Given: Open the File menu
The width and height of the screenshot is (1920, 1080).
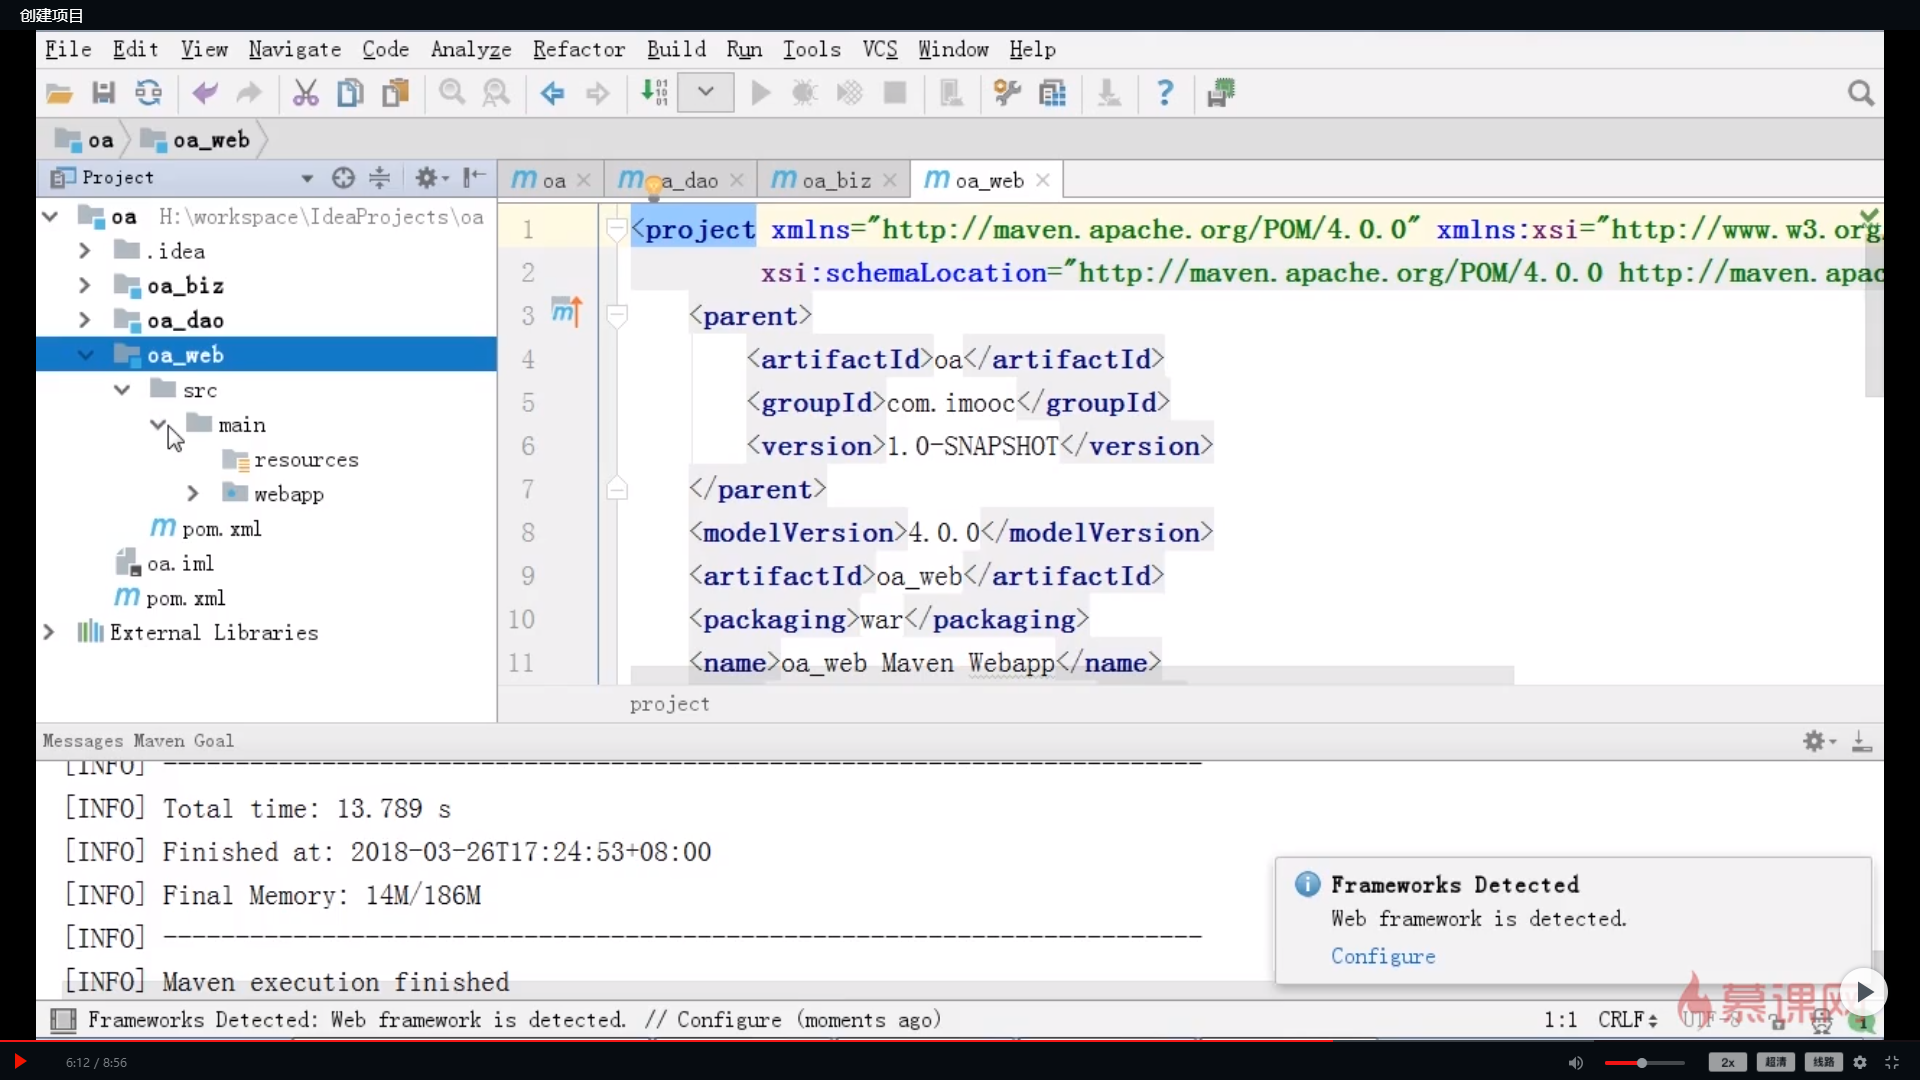Looking at the screenshot, I should (x=68, y=49).
